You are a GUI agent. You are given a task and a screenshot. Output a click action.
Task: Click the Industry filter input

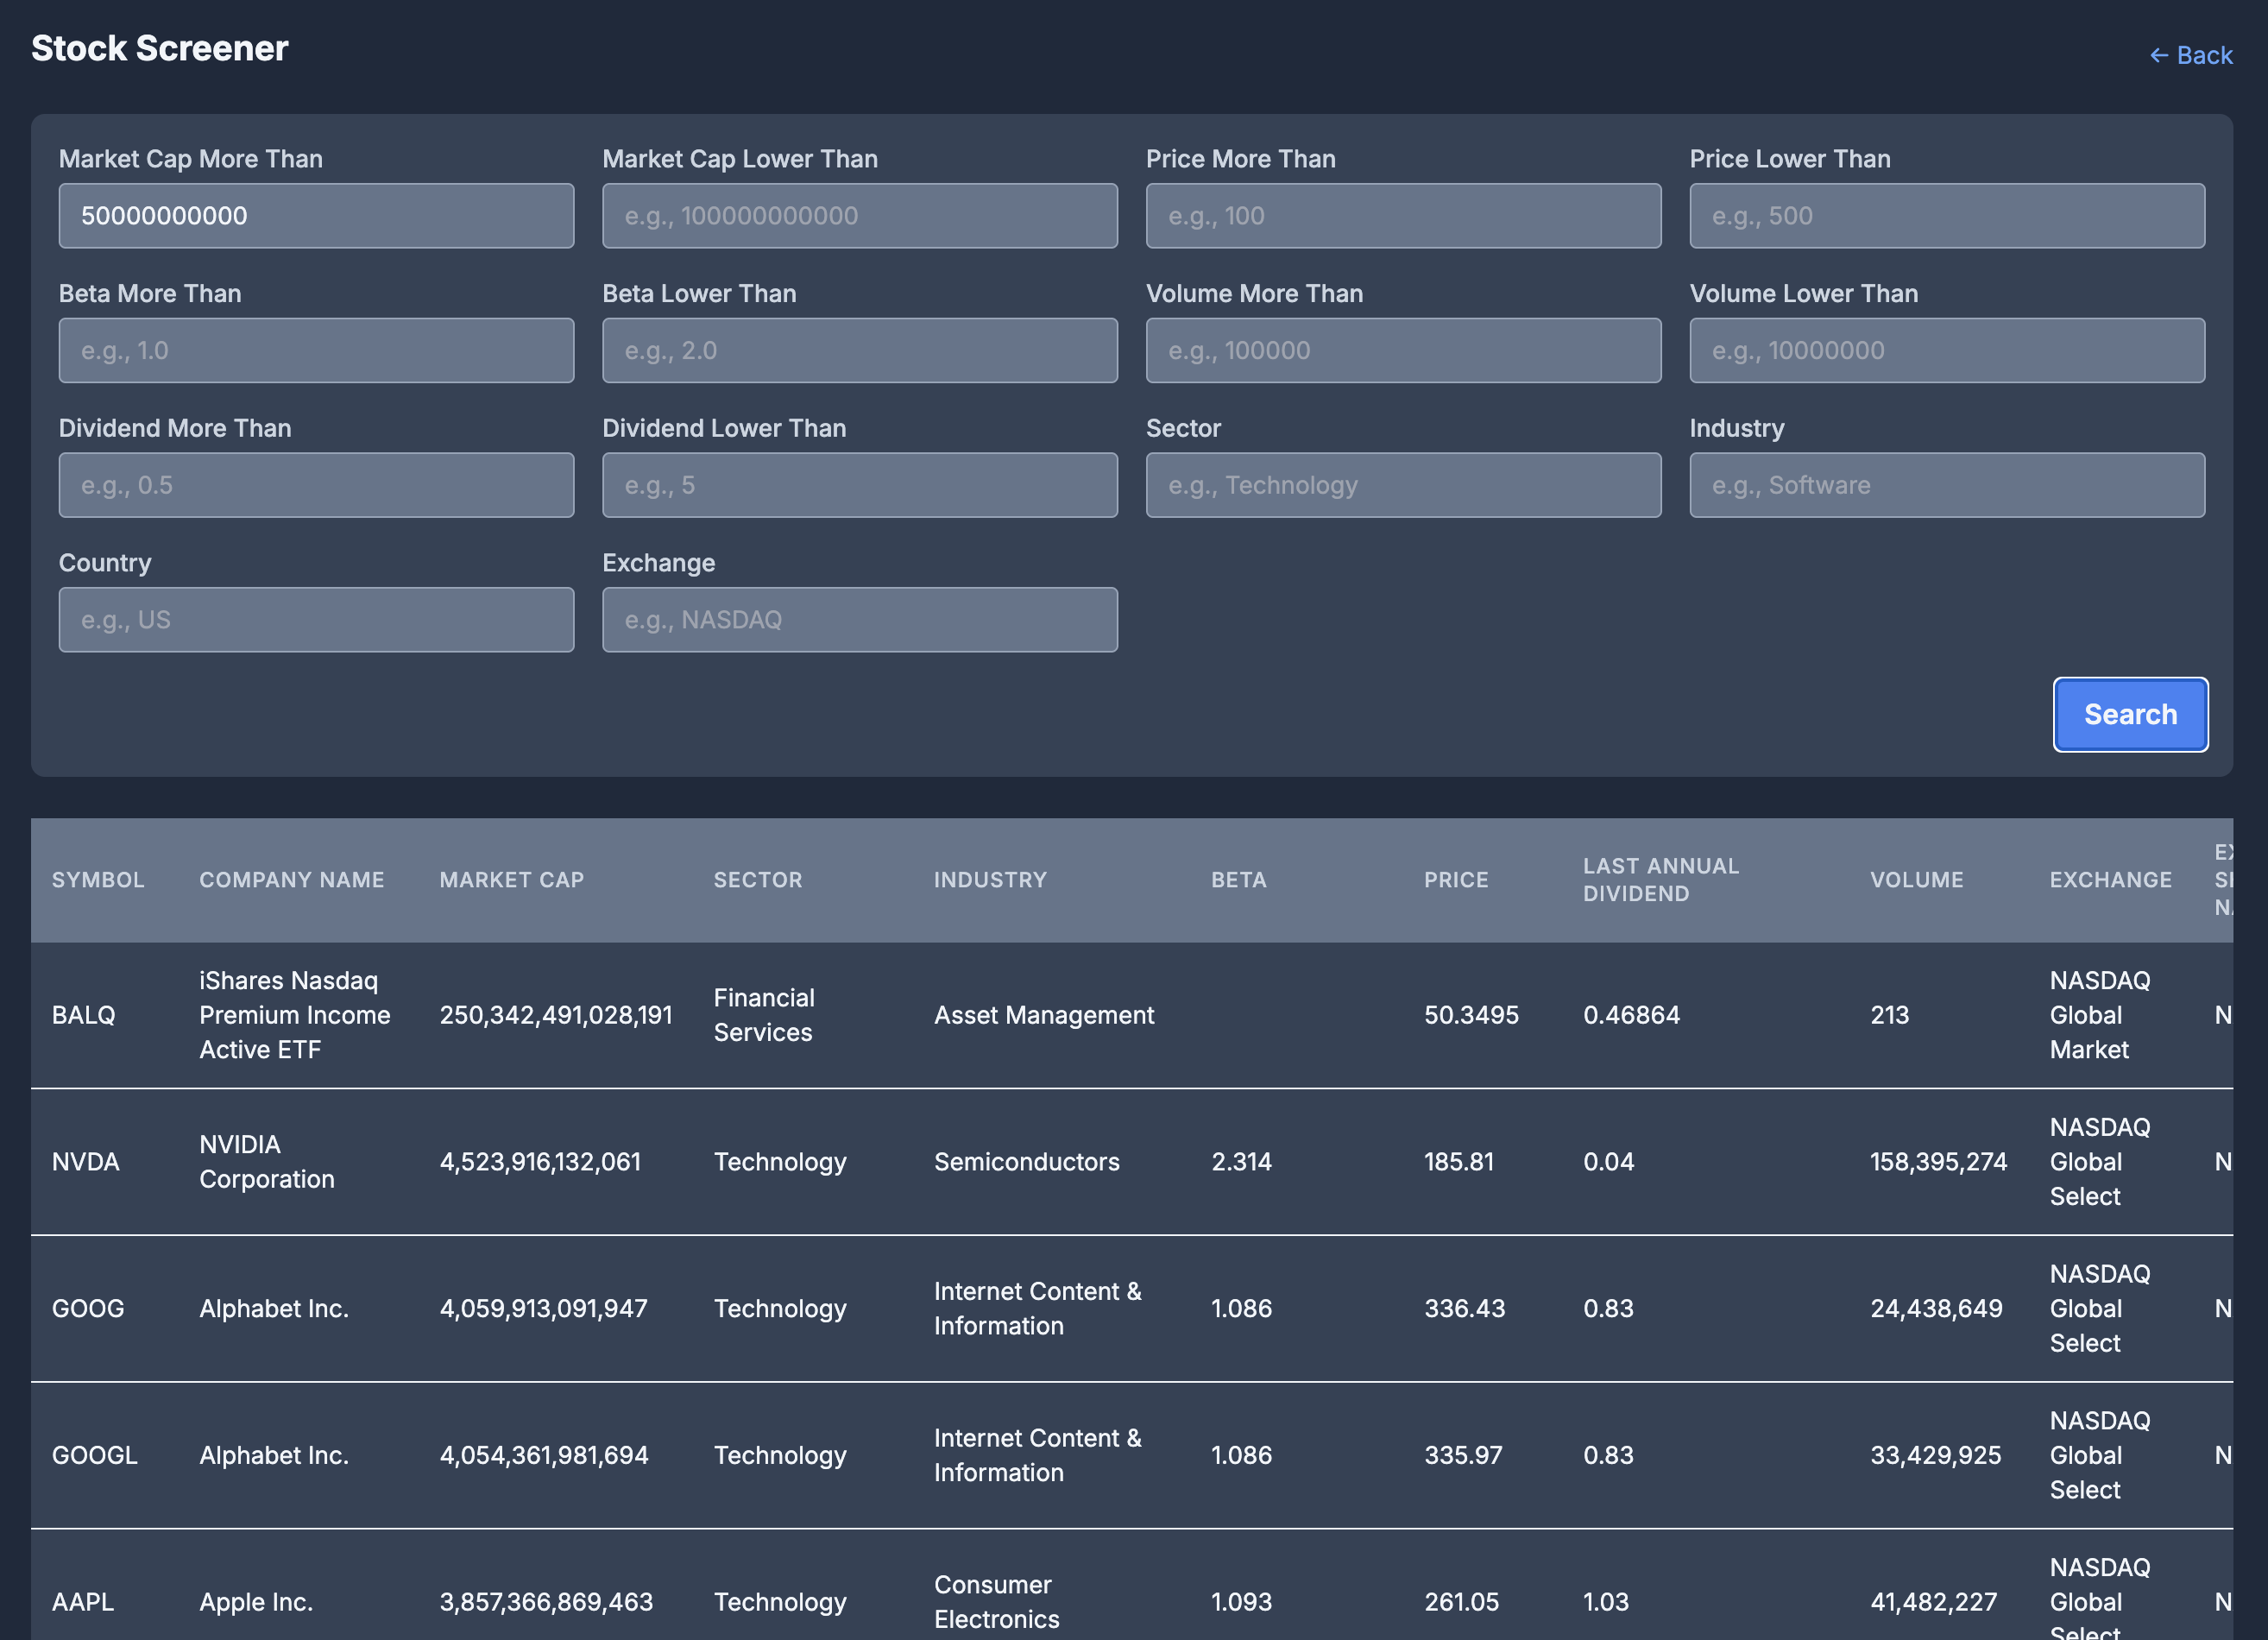(x=1946, y=485)
